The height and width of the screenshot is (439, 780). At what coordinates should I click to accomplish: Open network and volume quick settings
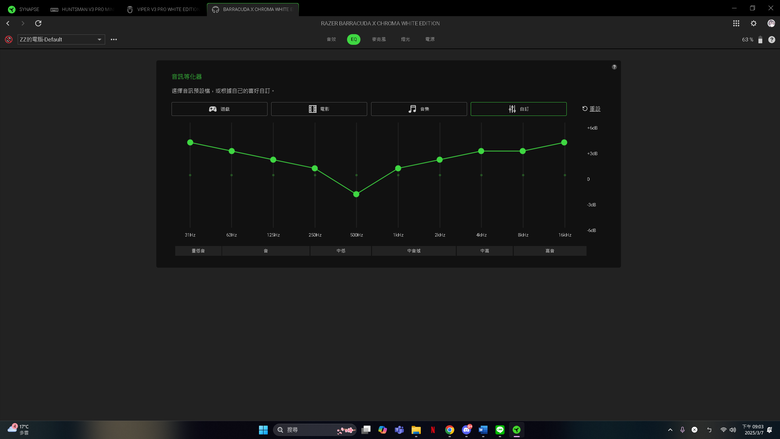point(728,430)
